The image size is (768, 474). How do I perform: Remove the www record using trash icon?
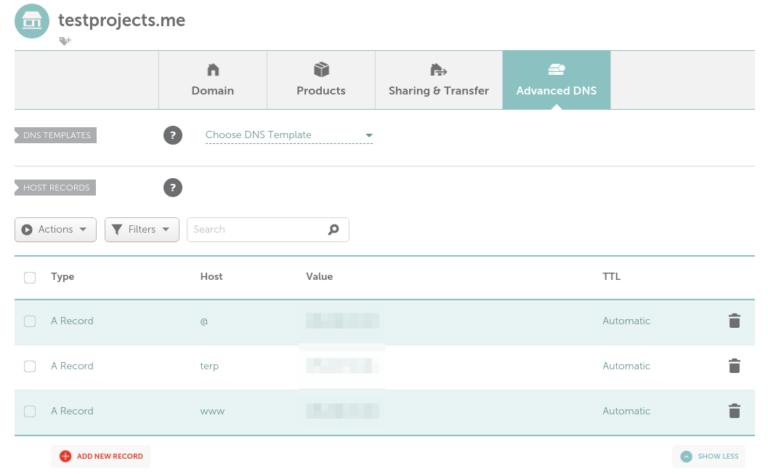tap(734, 411)
